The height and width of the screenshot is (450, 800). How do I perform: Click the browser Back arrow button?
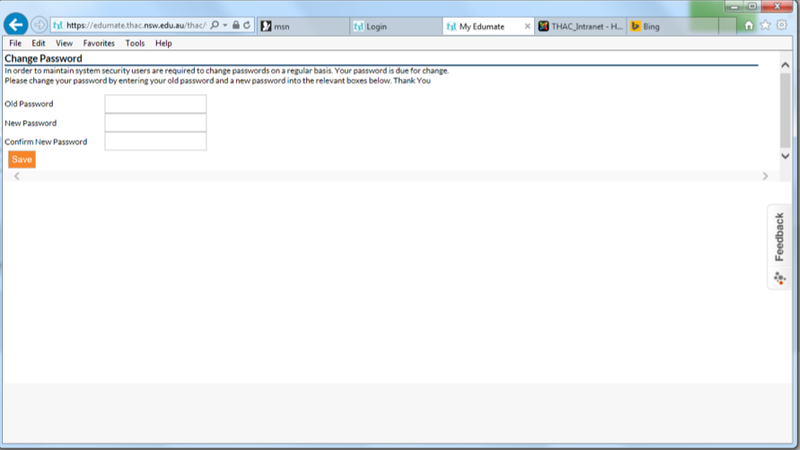click(16, 24)
